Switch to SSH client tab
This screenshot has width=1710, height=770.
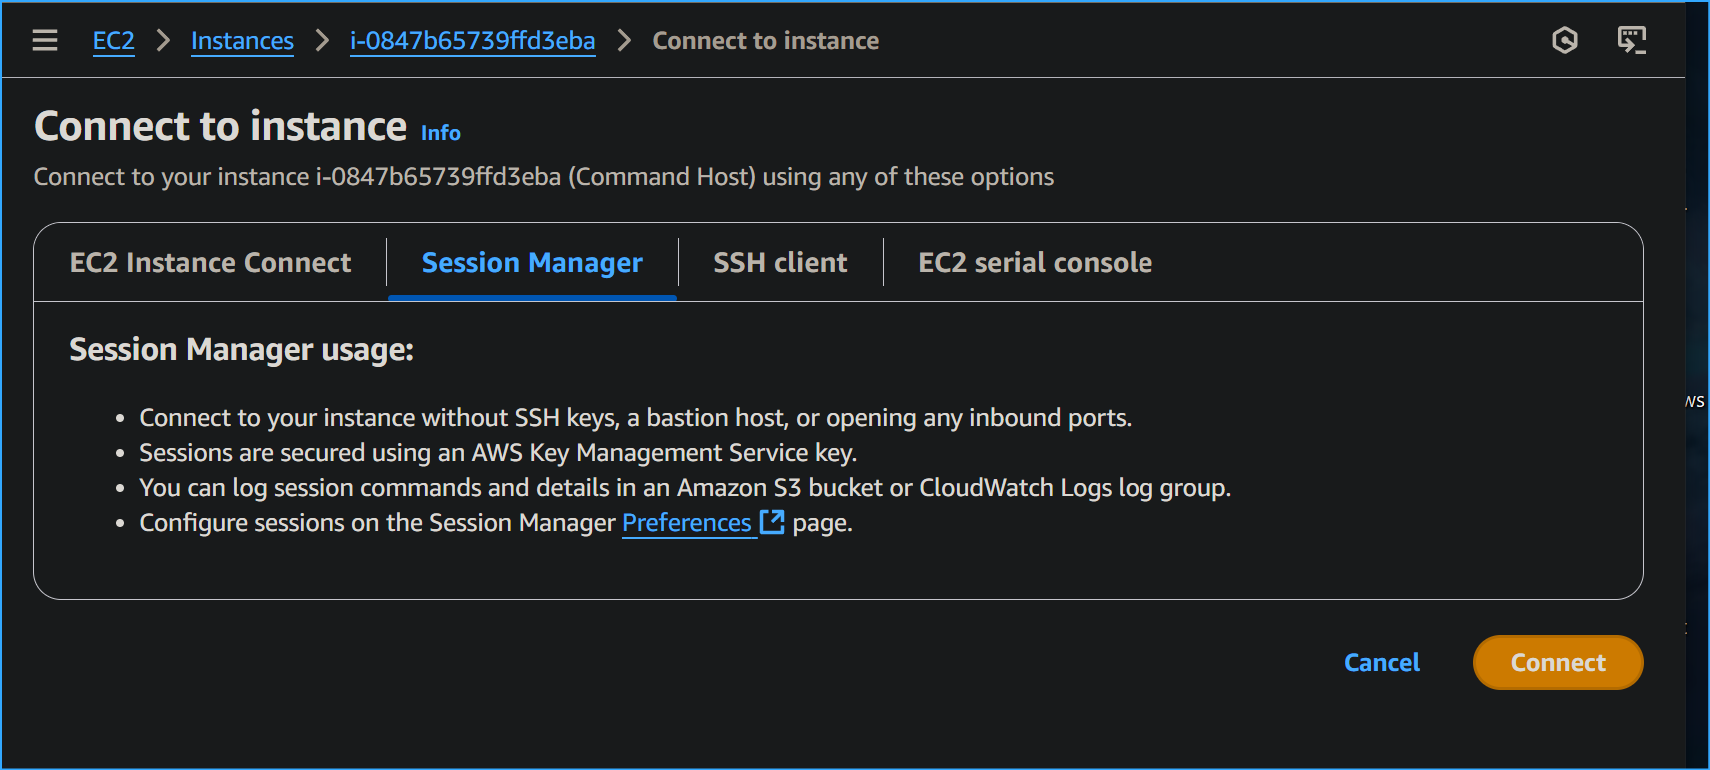tap(780, 262)
